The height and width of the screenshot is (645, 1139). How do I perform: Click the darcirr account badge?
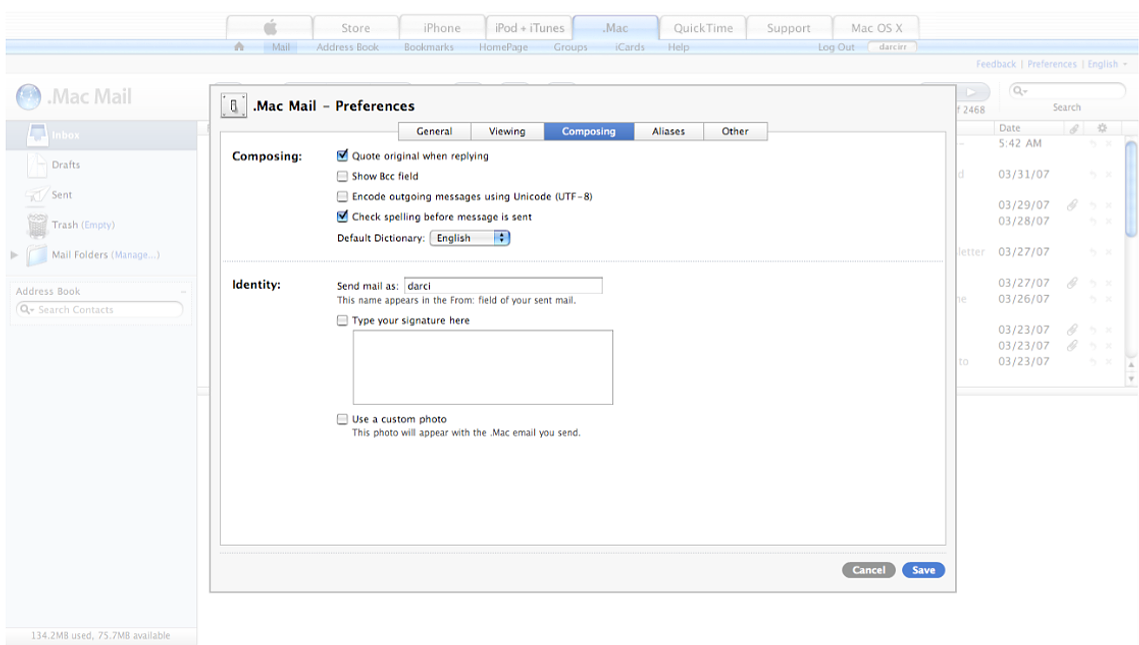[893, 46]
